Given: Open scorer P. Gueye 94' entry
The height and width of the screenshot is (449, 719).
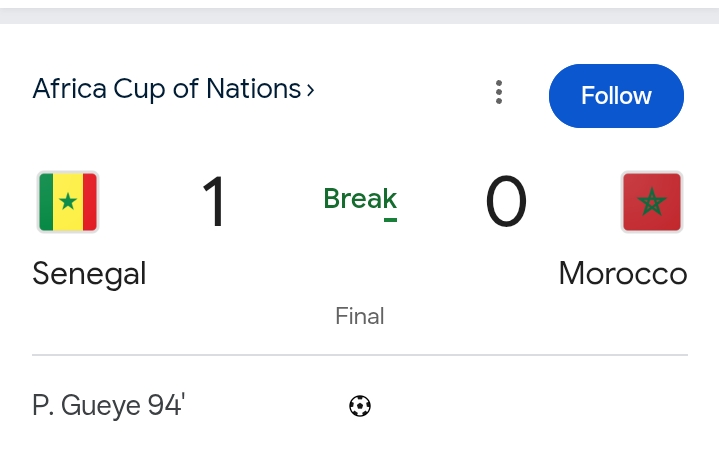Looking at the screenshot, I should click(109, 406).
